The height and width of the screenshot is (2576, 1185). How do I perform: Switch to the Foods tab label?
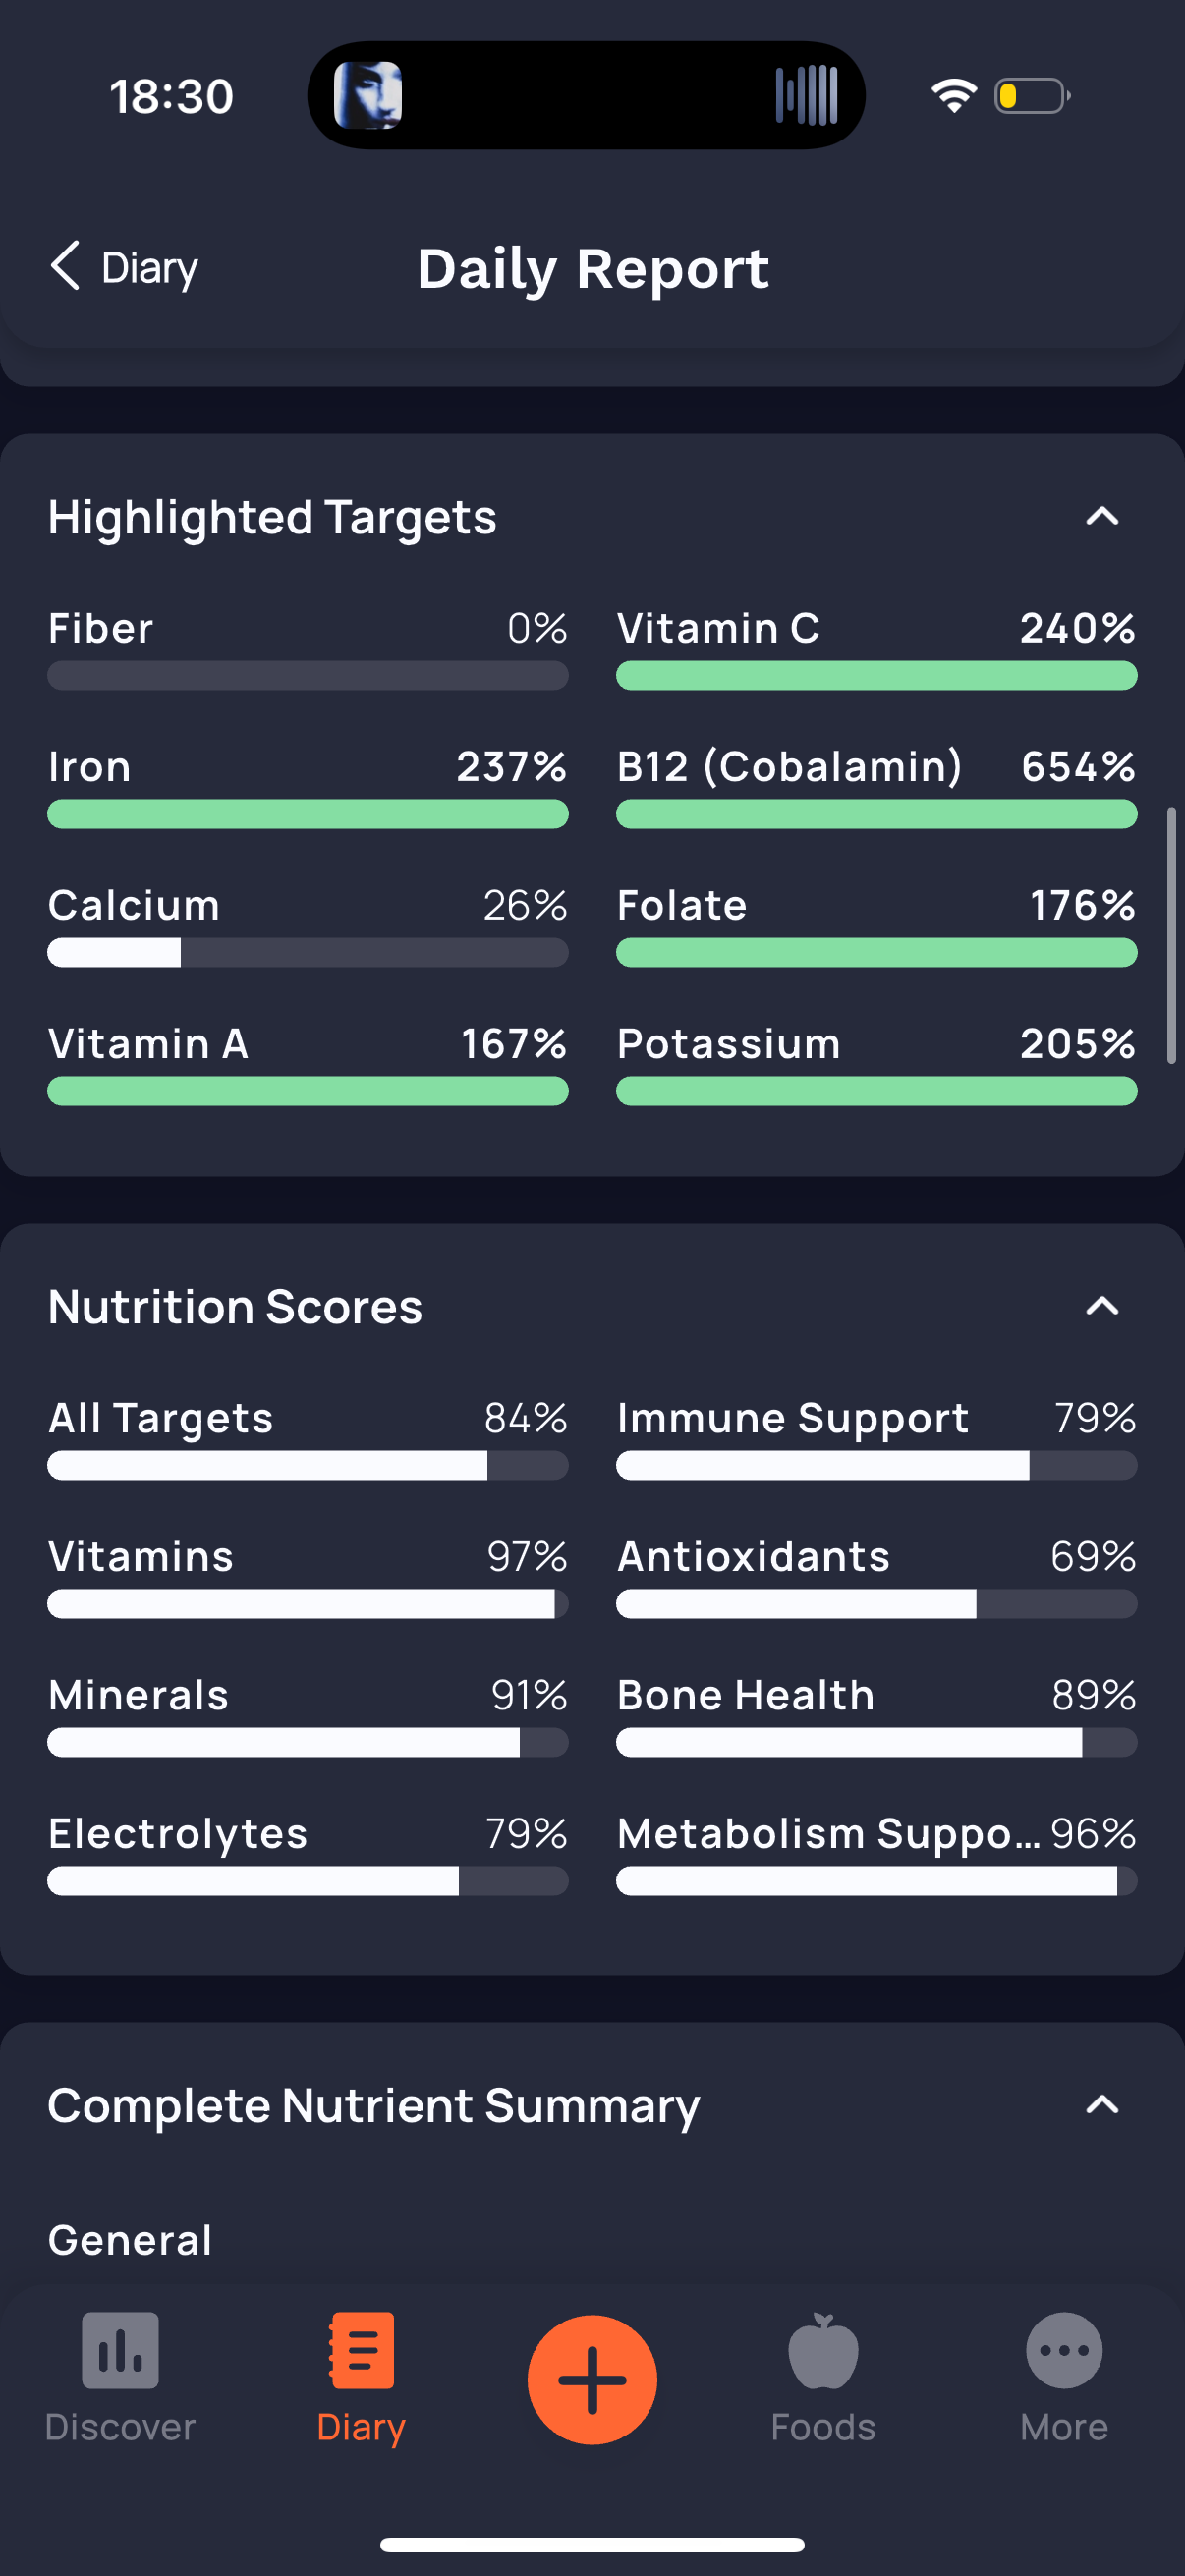pos(823,2427)
